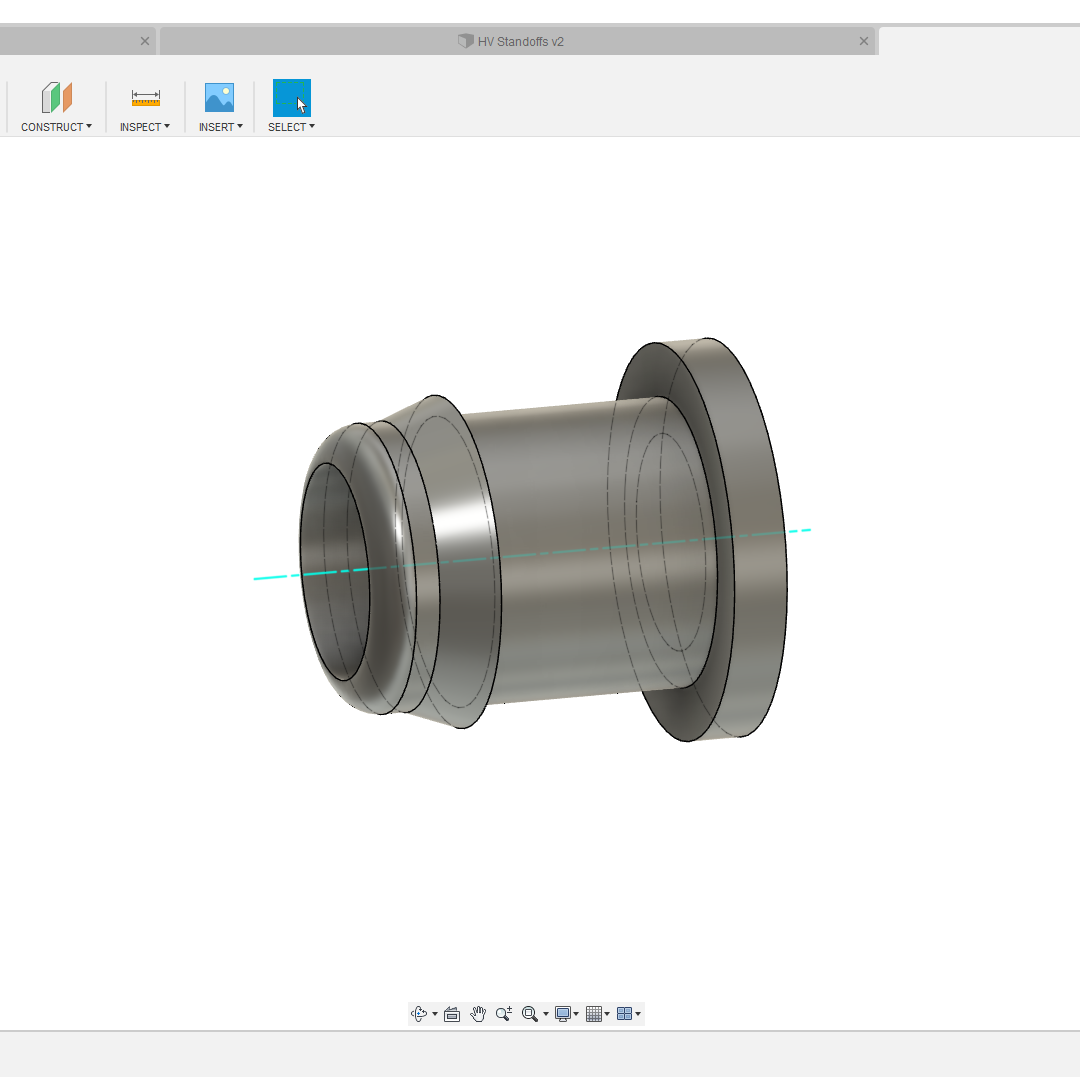This screenshot has height=1077, width=1080.
Task: Close the leftmost document tab
Action: pos(145,41)
